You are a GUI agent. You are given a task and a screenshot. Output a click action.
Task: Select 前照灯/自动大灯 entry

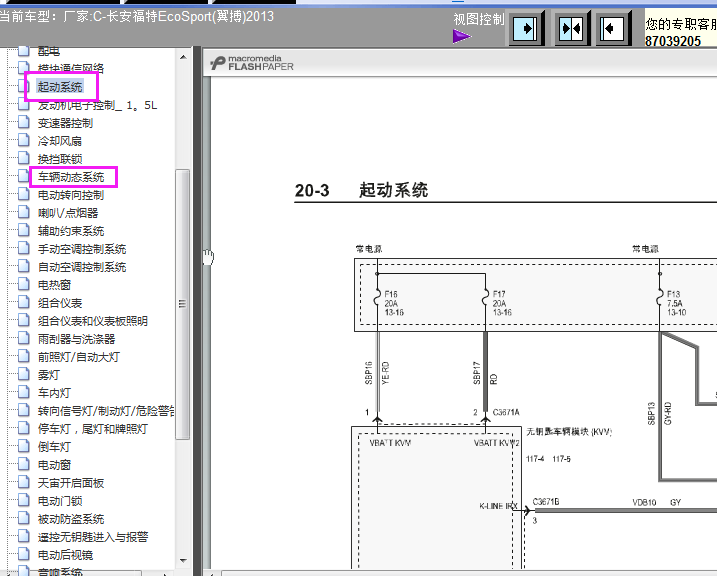pyautogui.click(x=79, y=357)
